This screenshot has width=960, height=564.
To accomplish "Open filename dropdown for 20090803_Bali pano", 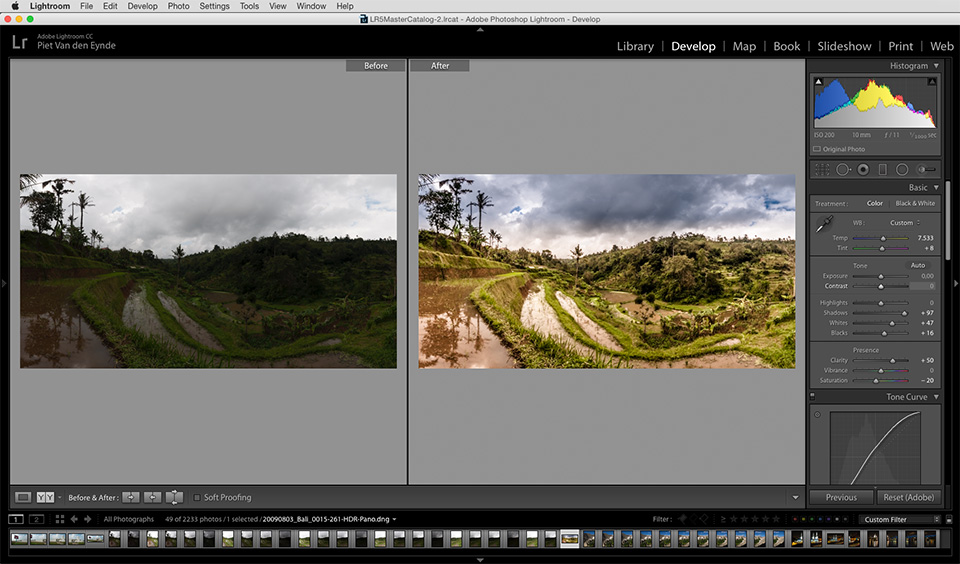I will point(394,519).
